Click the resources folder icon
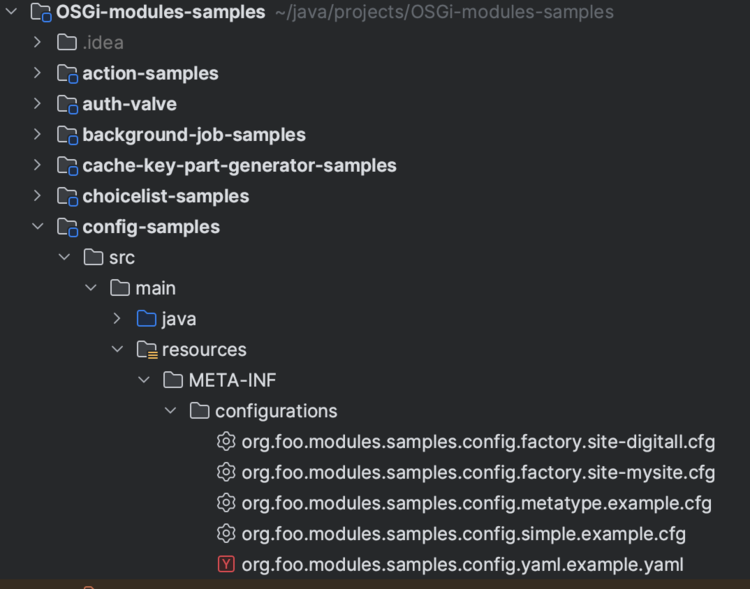This screenshot has width=750, height=589. point(147,350)
